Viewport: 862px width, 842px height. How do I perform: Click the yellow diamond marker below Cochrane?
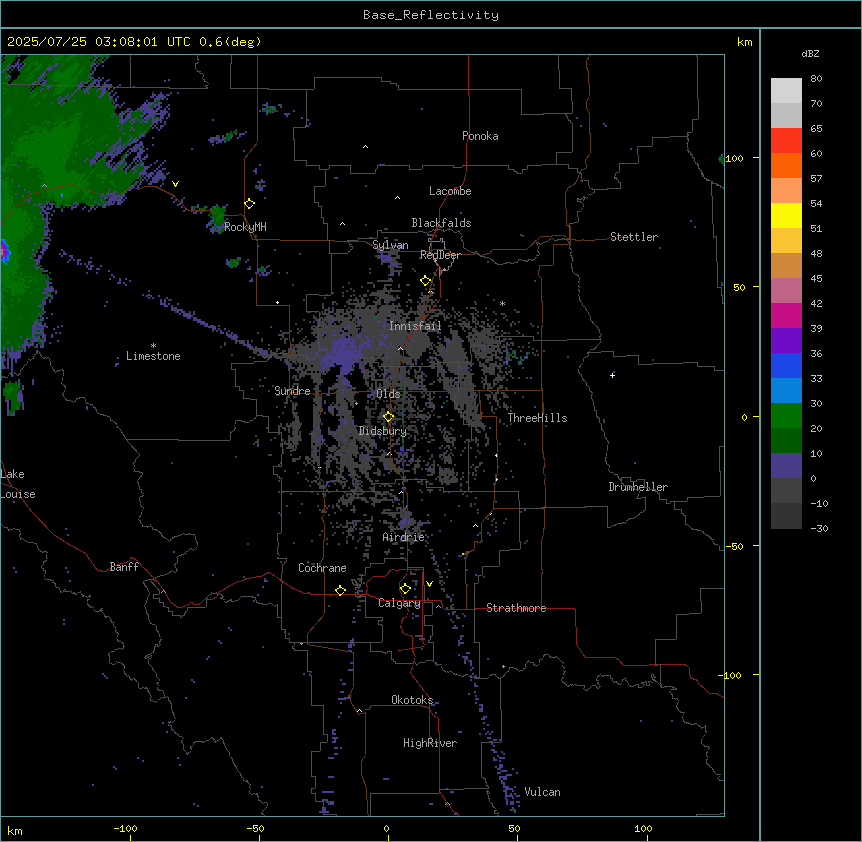tap(340, 590)
